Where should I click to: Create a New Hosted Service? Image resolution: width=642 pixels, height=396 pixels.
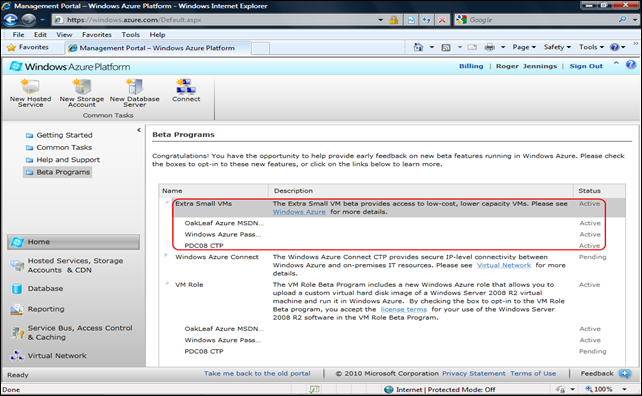30,93
